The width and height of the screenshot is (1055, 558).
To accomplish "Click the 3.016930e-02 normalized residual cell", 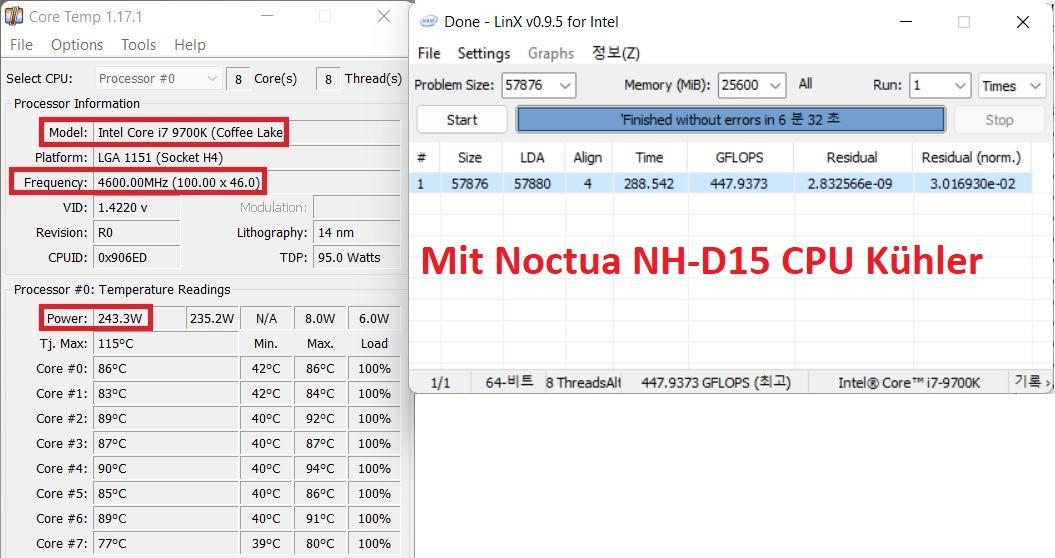I will [x=972, y=183].
